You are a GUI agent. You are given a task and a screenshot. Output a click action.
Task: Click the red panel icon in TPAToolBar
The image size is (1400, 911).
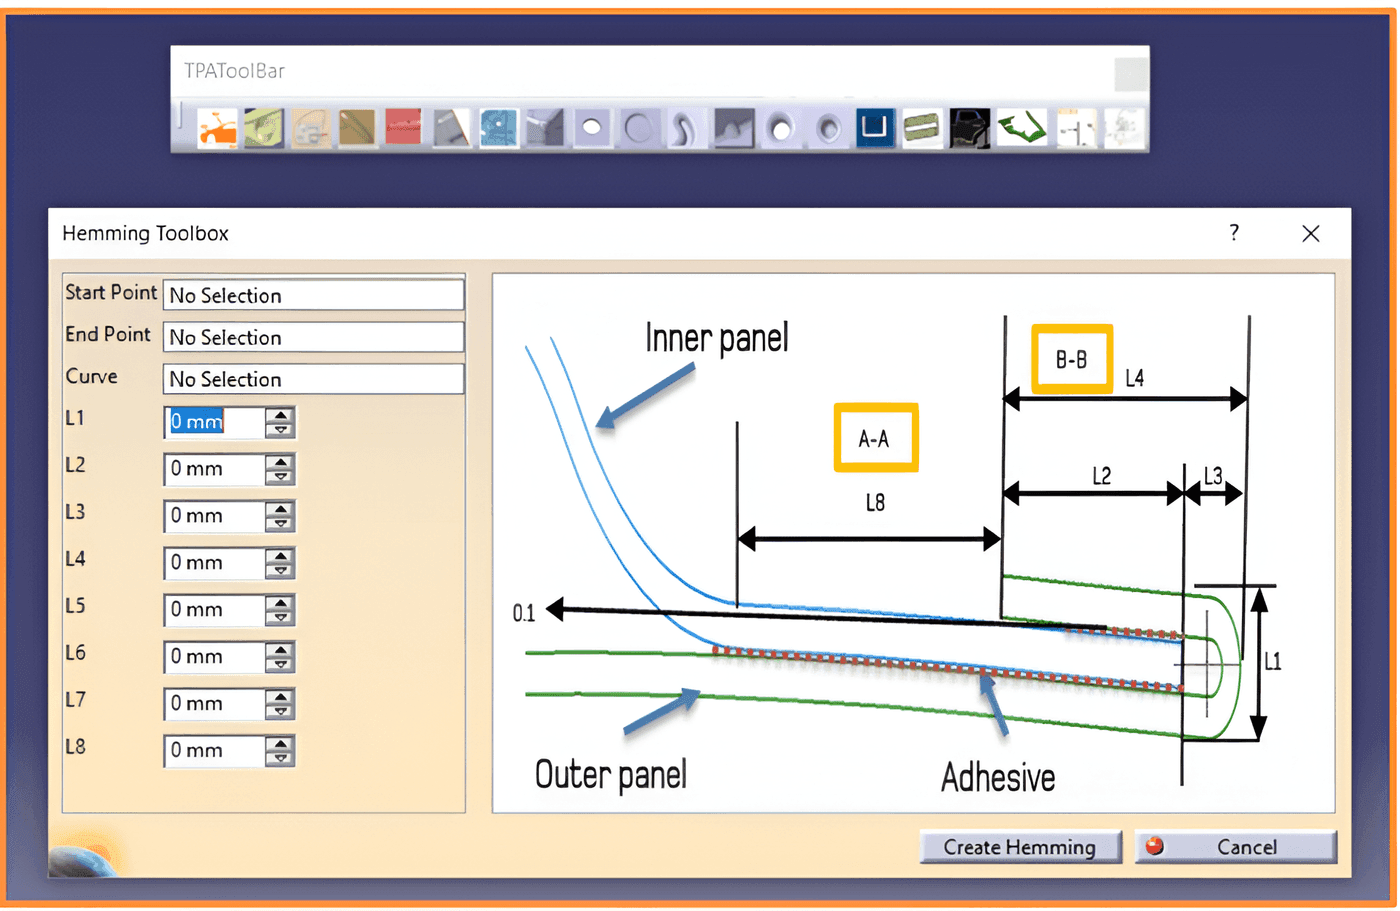click(x=404, y=128)
